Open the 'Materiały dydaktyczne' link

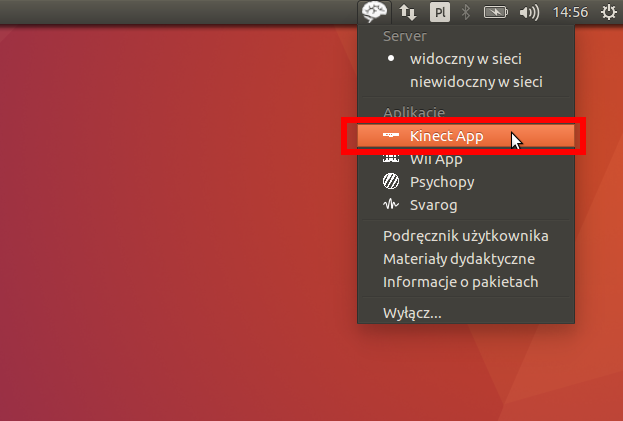[459, 259]
